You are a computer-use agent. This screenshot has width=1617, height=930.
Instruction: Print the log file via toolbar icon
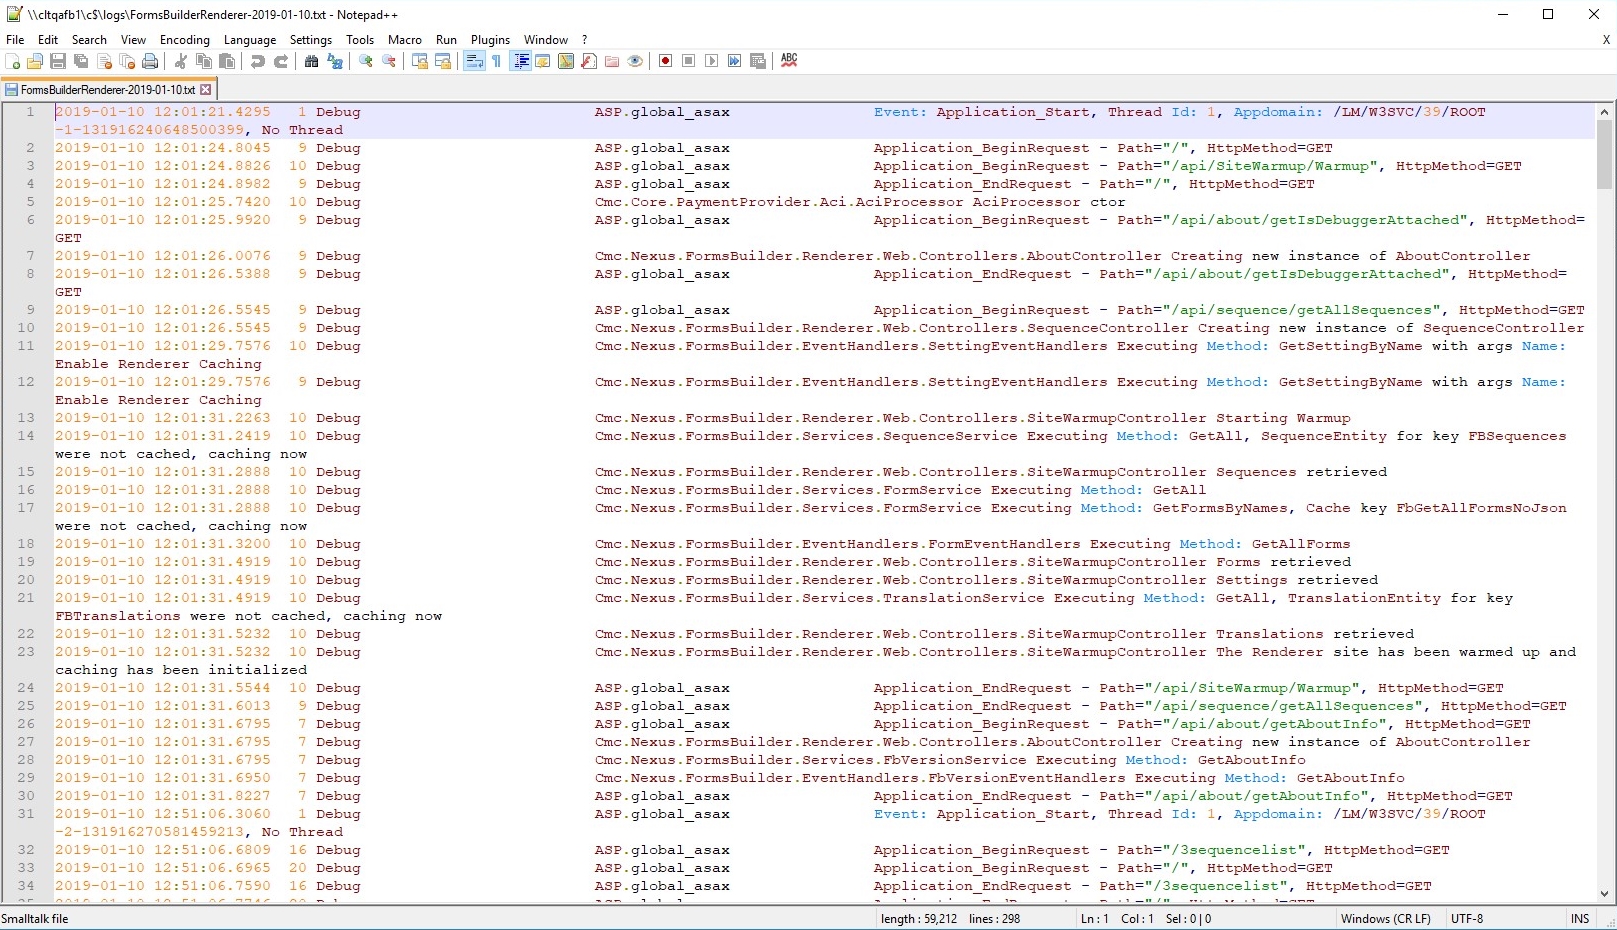(150, 61)
